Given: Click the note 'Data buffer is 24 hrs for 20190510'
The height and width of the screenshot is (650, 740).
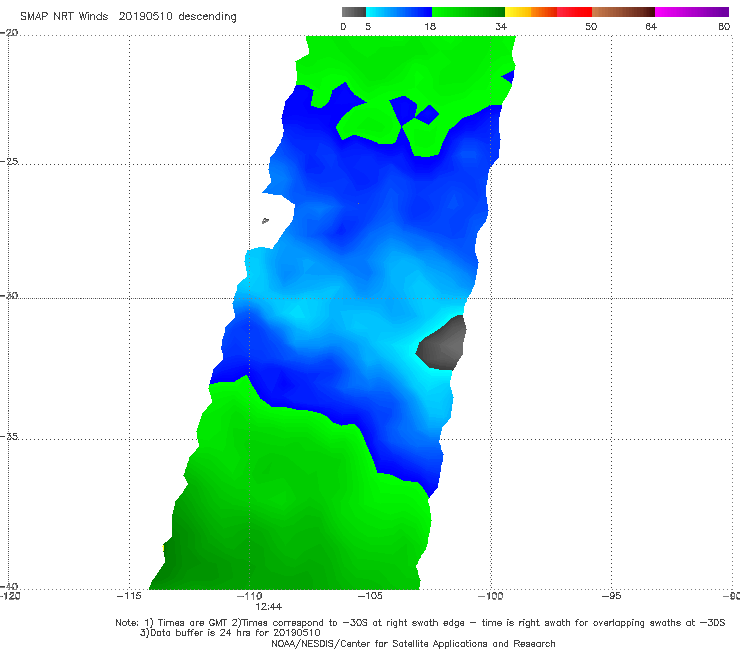Looking at the screenshot, I should tap(230, 633).
